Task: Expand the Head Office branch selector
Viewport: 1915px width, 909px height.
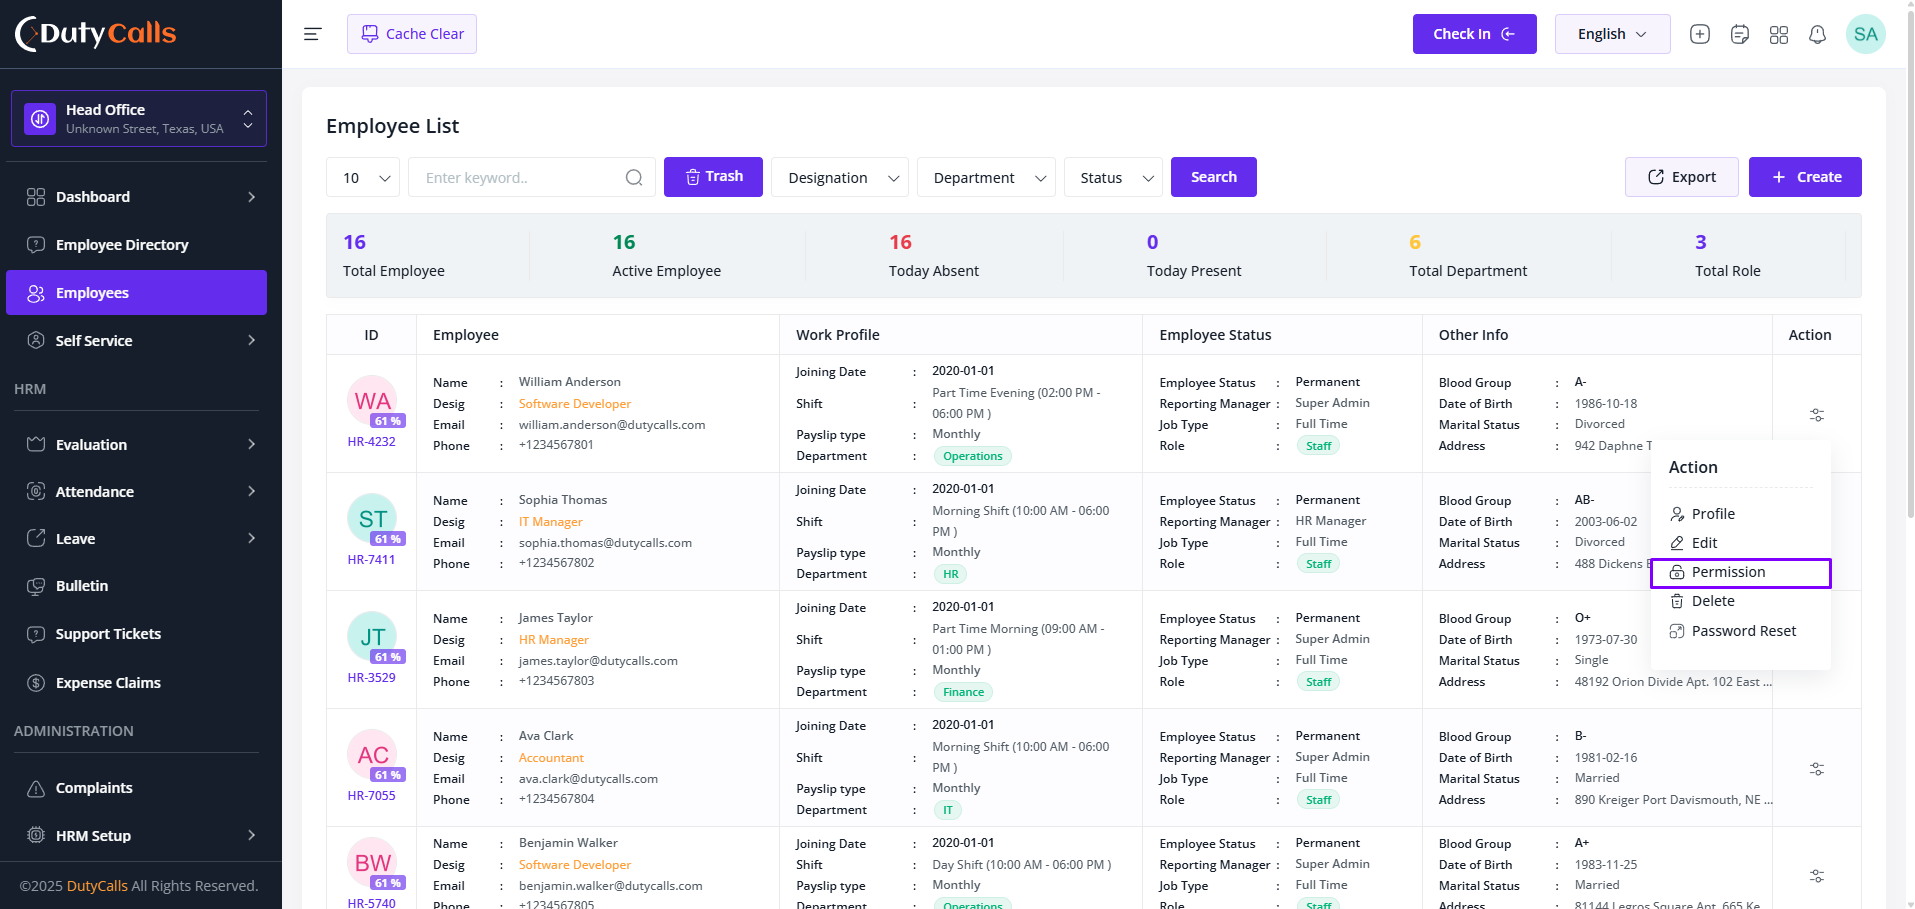Action: click(139, 119)
